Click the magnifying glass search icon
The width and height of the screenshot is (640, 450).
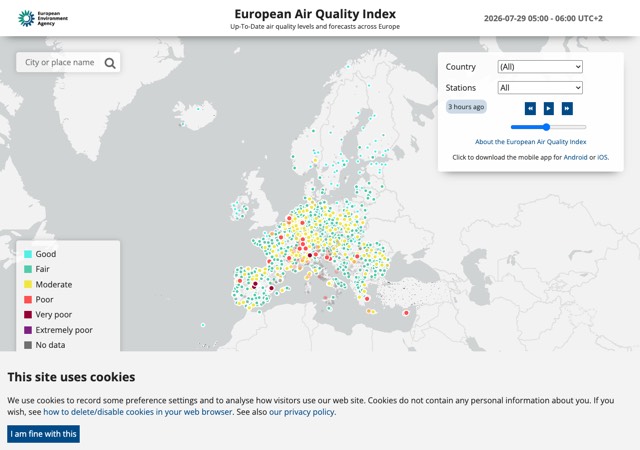110,63
